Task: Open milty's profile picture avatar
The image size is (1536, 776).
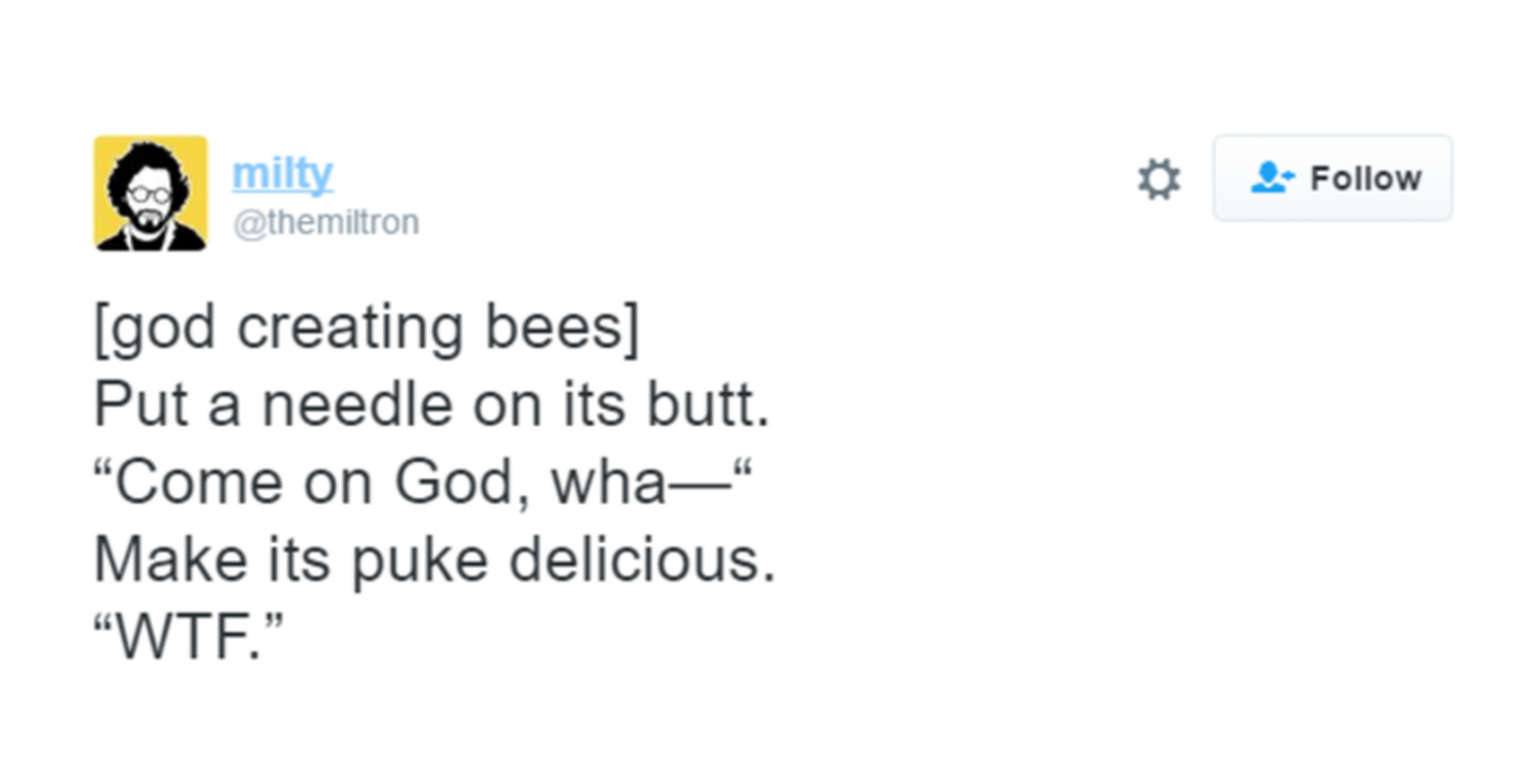Action: coord(150,193)
